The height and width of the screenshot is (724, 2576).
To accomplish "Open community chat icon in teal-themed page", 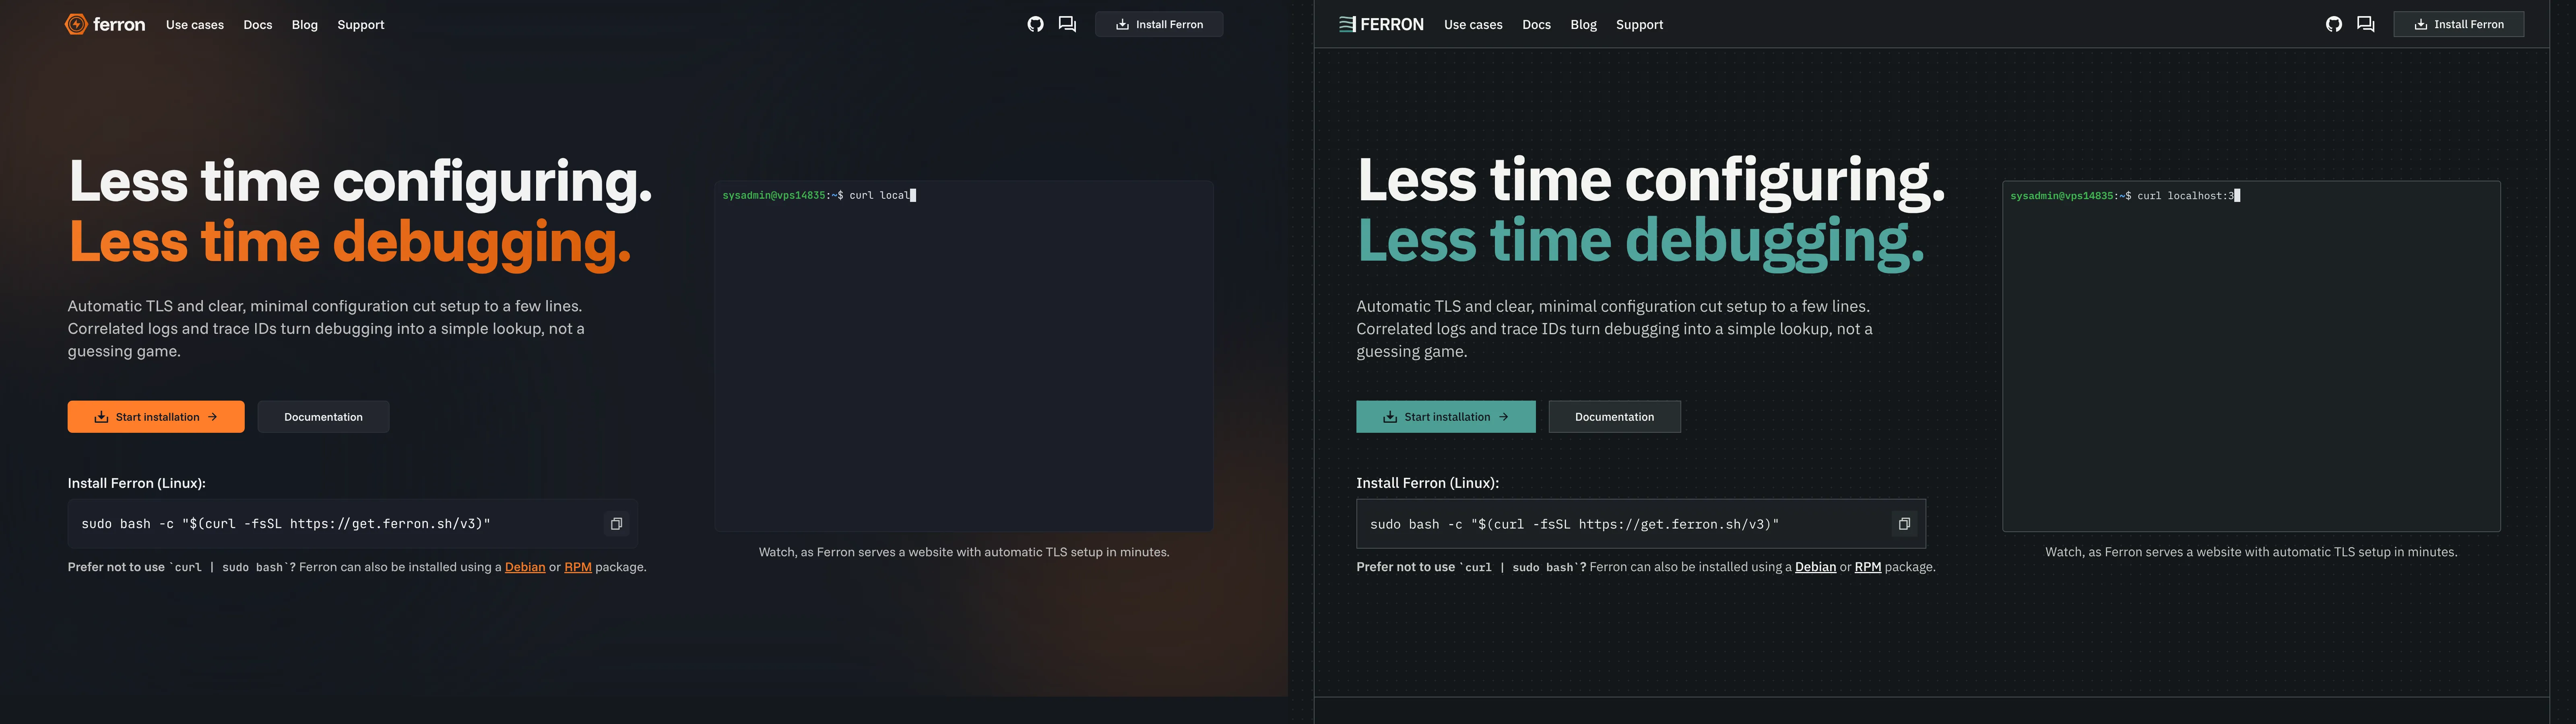I will click(x=2365, y=24).
